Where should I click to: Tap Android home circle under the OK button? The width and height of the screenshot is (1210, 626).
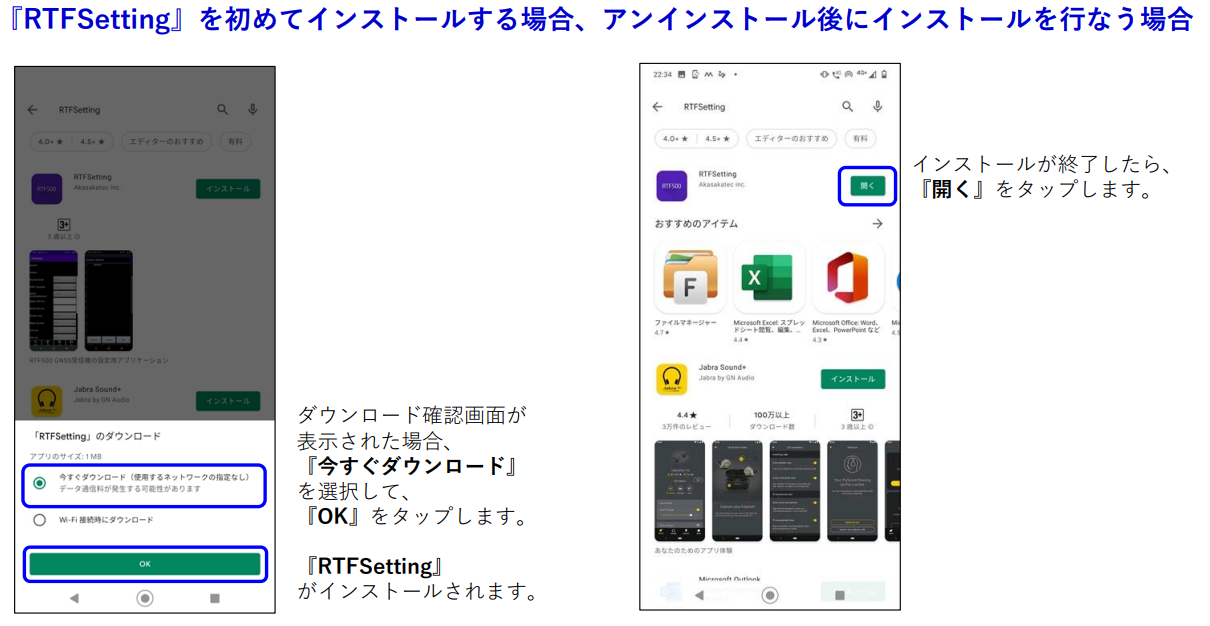pyautogui.click(x=145, y=598)
